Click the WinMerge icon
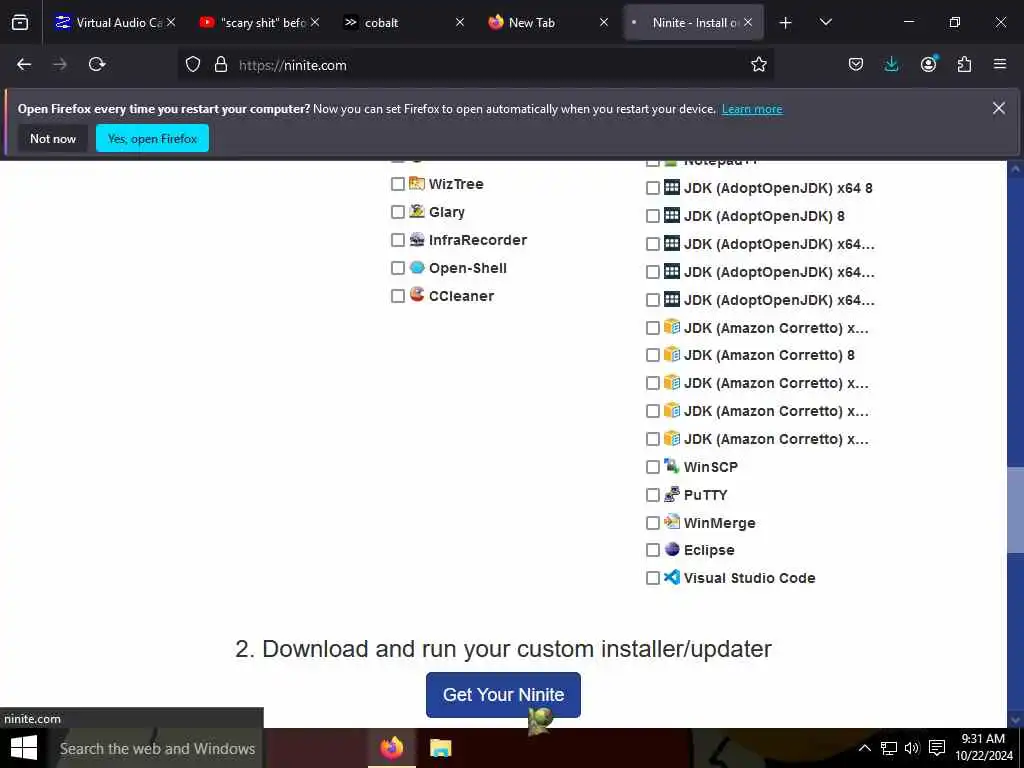The height and width of the screenshot is (768, 1024). pyautogui.click(x=671, y=522)
